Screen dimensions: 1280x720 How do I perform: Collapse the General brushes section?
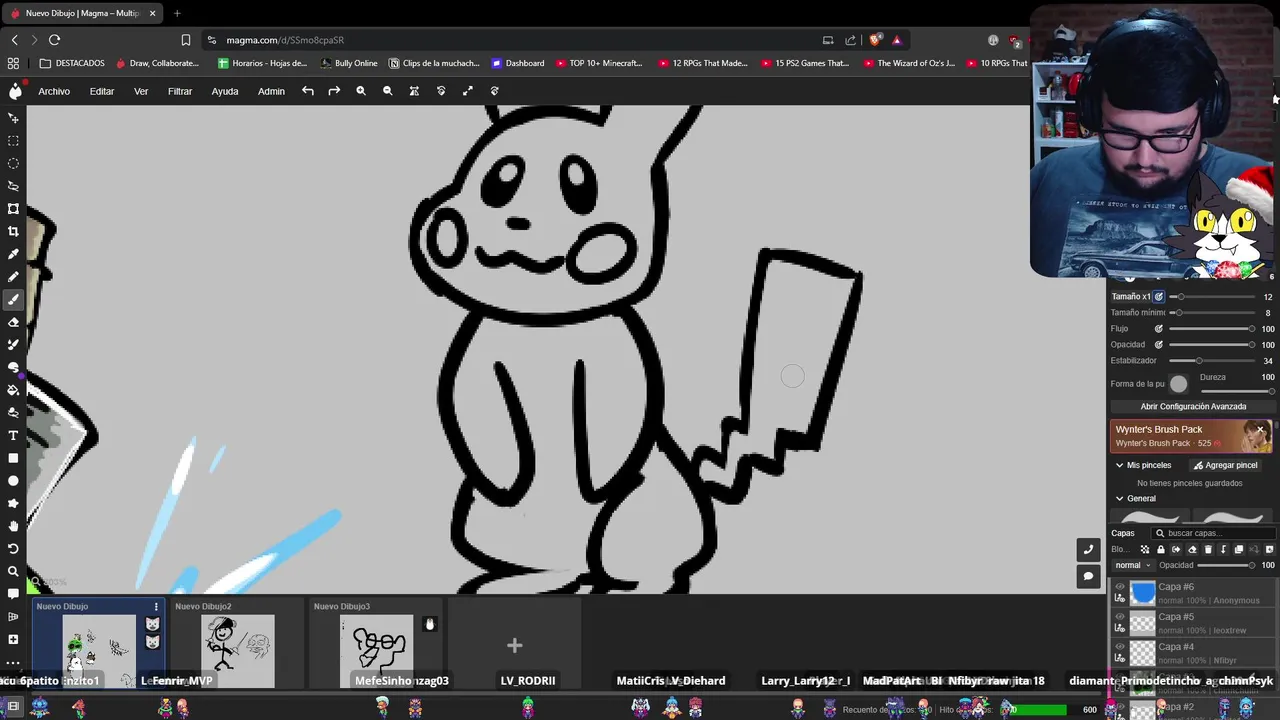point(1120,498)
